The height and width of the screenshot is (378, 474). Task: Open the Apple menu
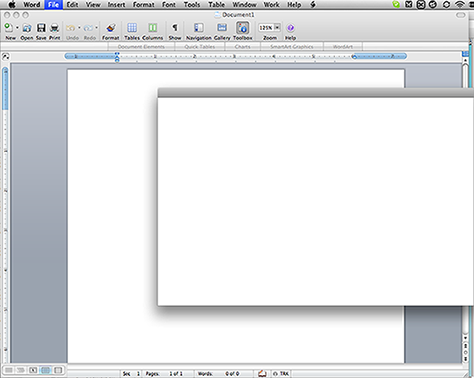click(x=12, y=5)
